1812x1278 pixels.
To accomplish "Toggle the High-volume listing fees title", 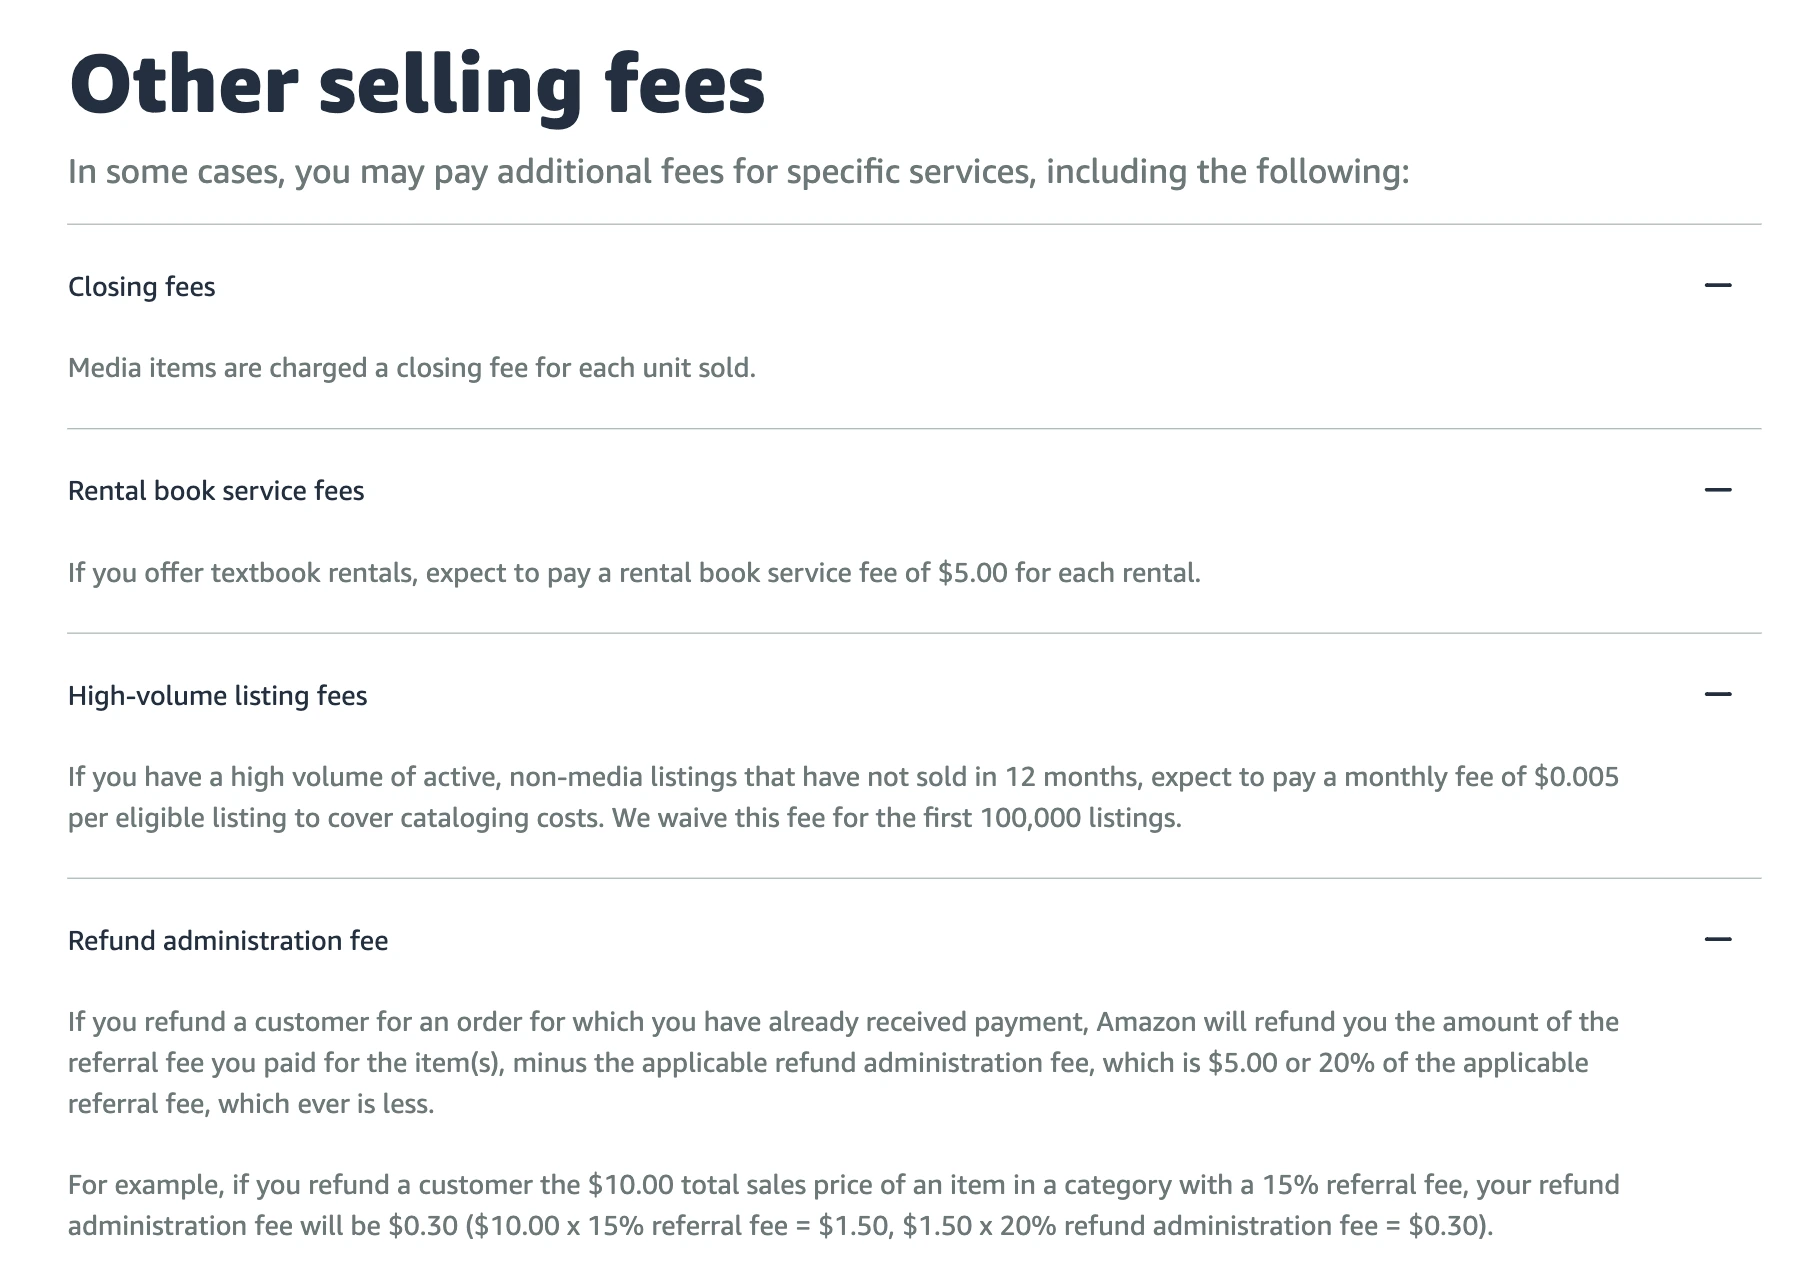I will (x=217, y=696).
